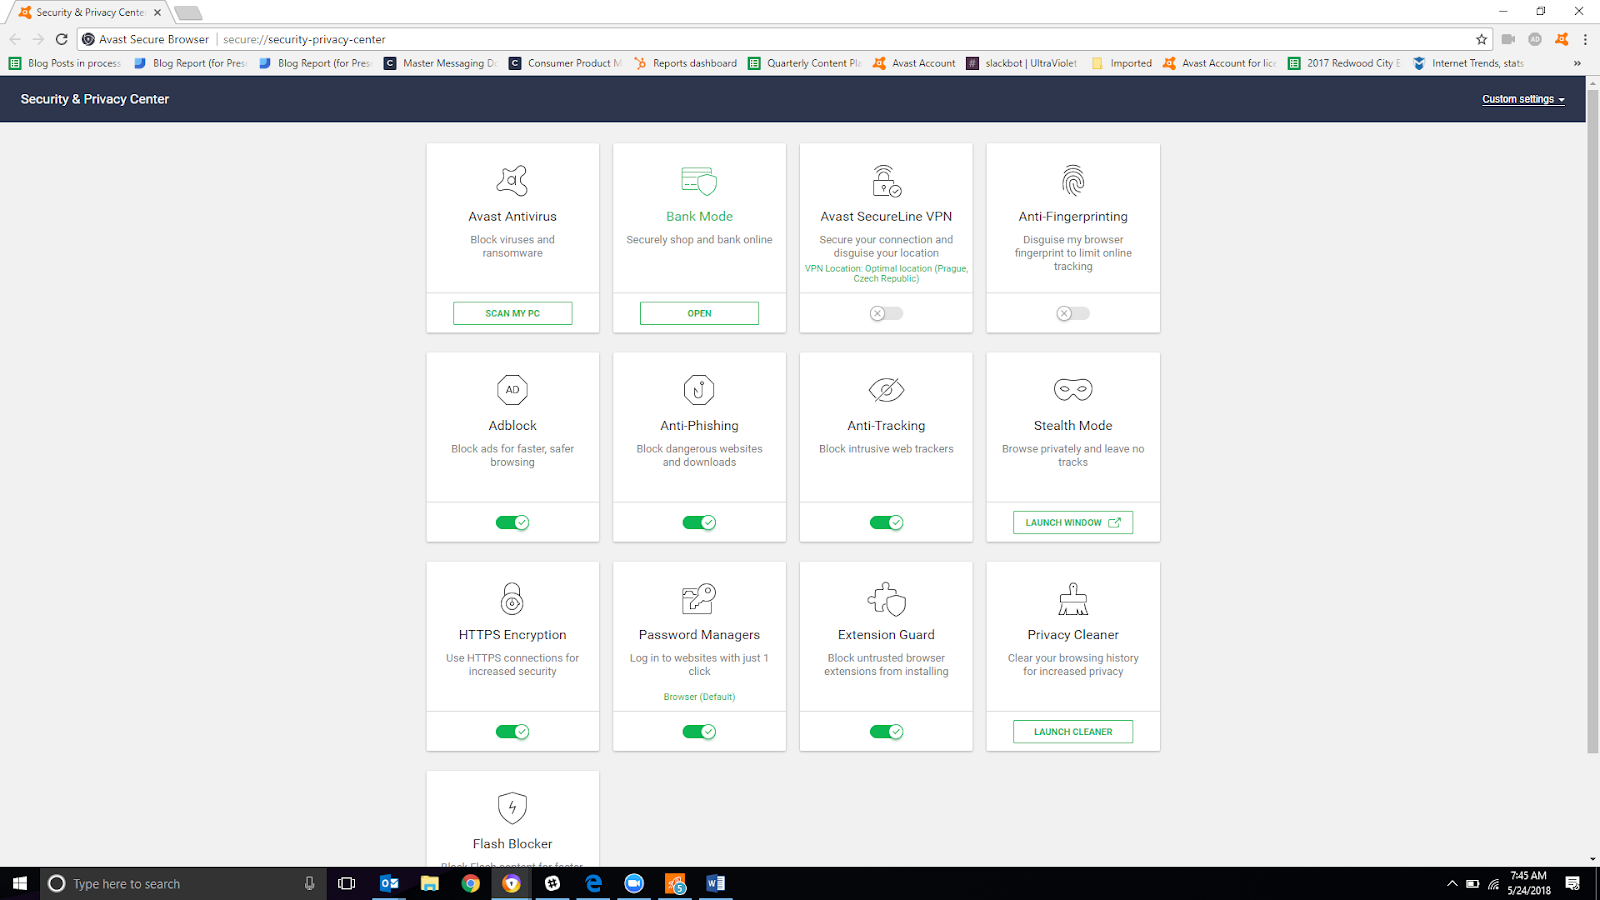Click the Anti-Phishing hook icon
The image size is (1600, 900).
coord(699,390)
